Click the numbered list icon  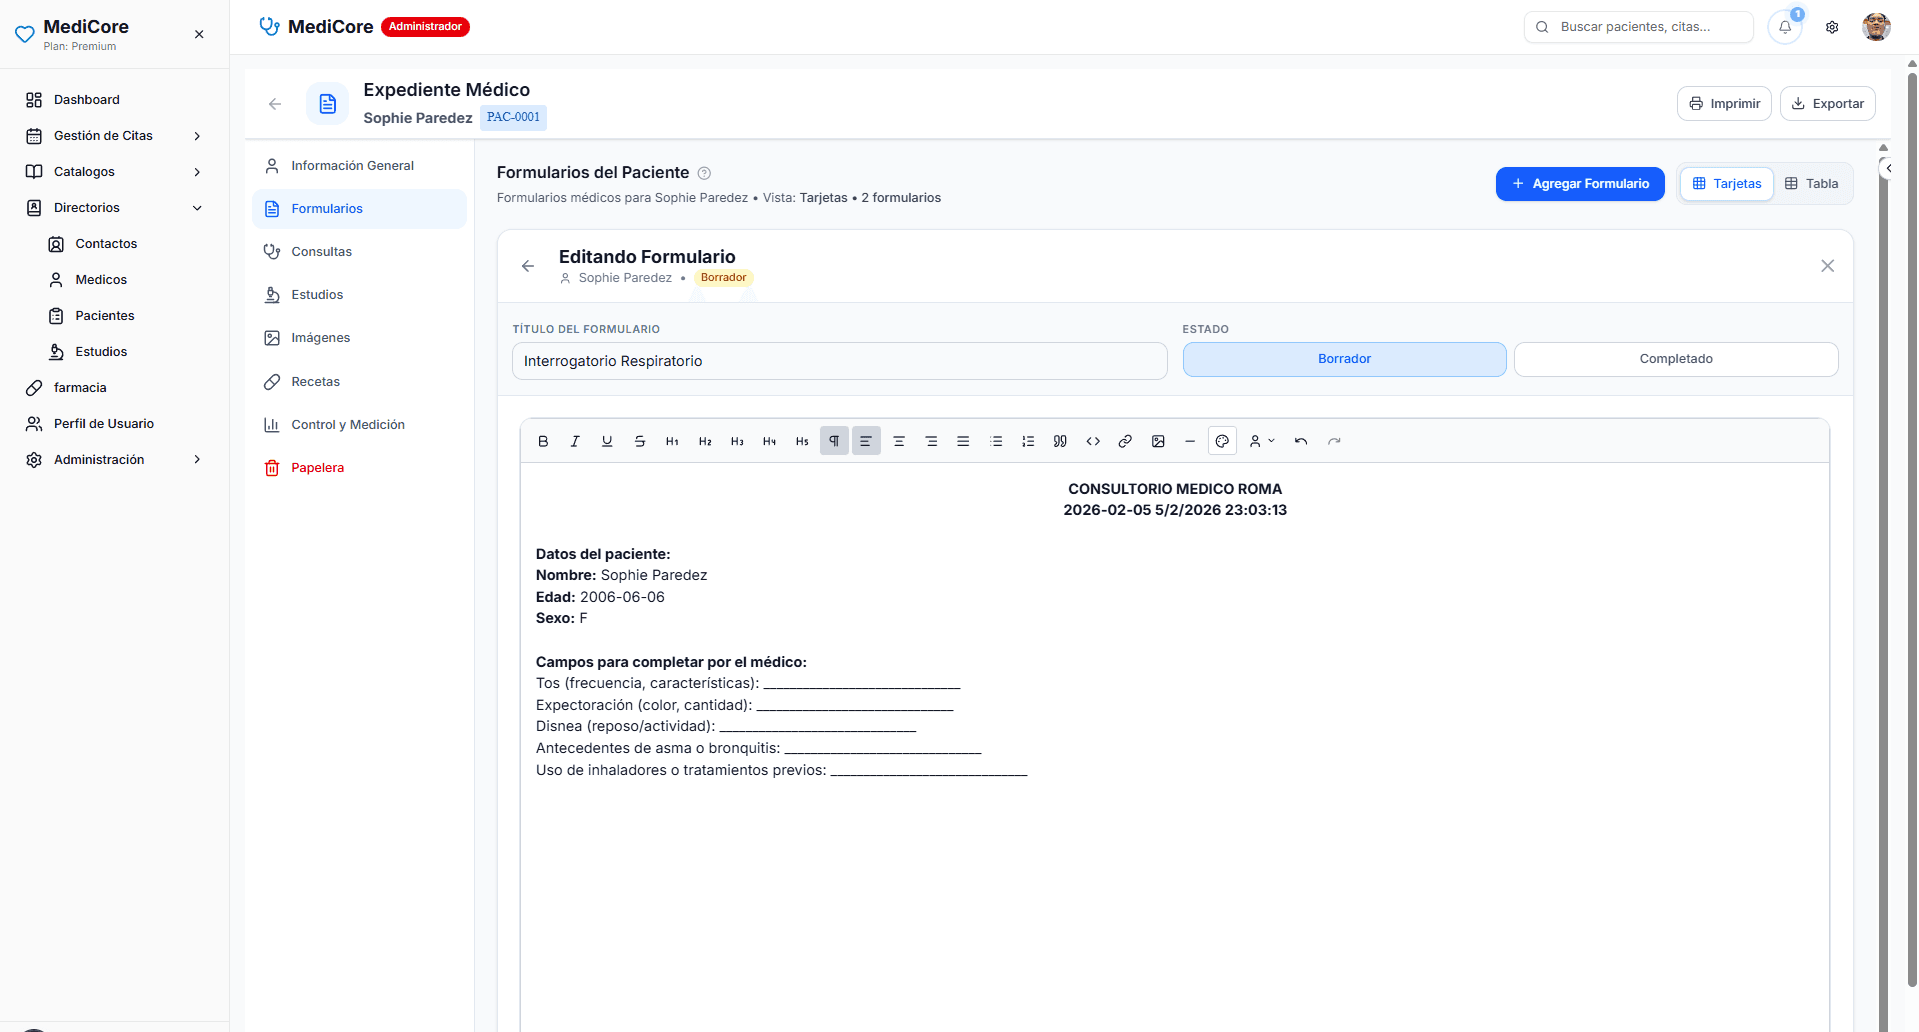pos(1028,441)
